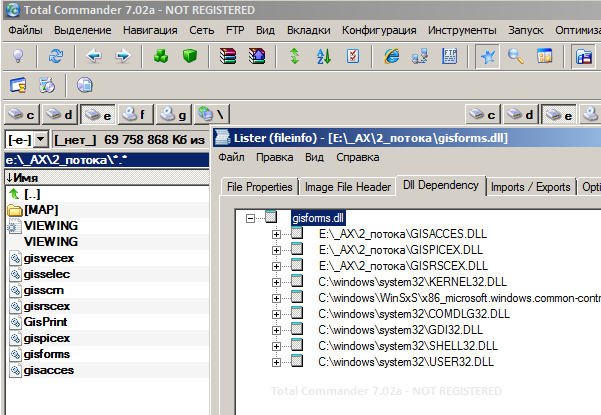601x415 pixels.
Task: Open Lister's Правка menu
Action: point(274,157)
